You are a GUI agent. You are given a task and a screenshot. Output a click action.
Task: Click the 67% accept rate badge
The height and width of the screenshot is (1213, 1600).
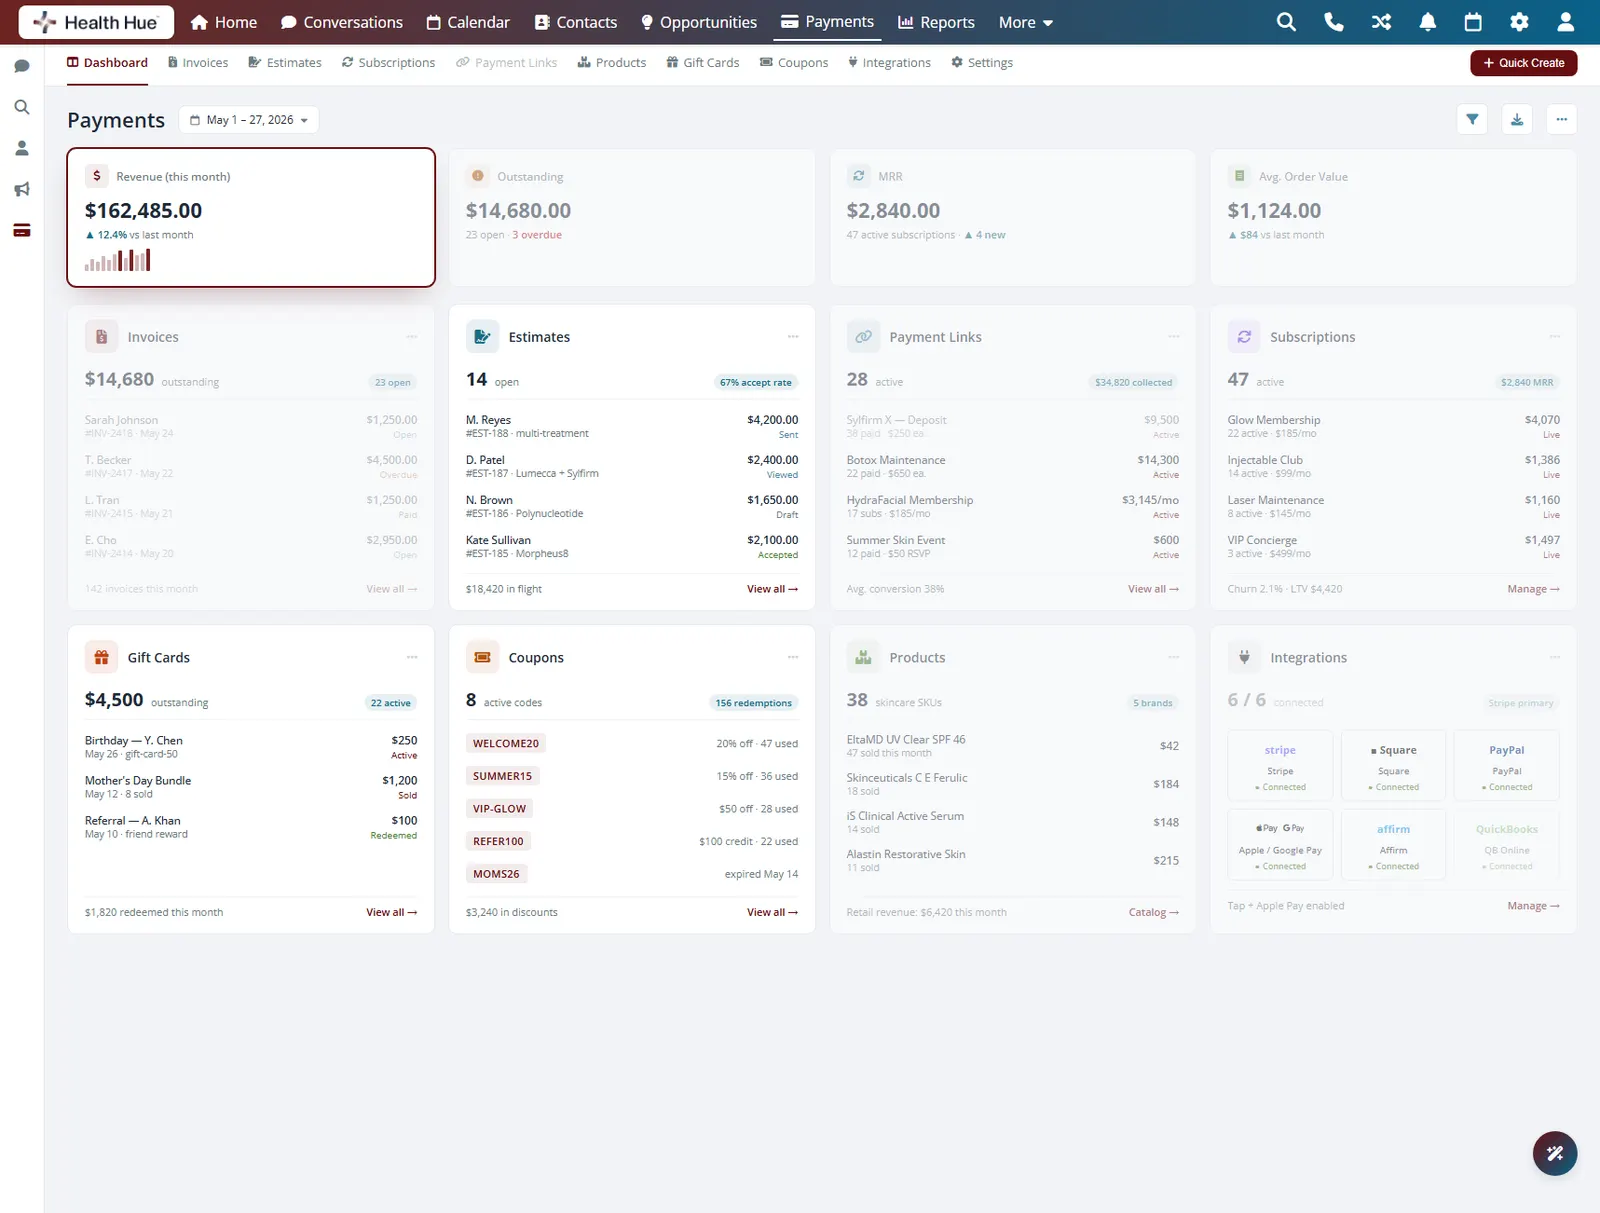tap(755, 382)
